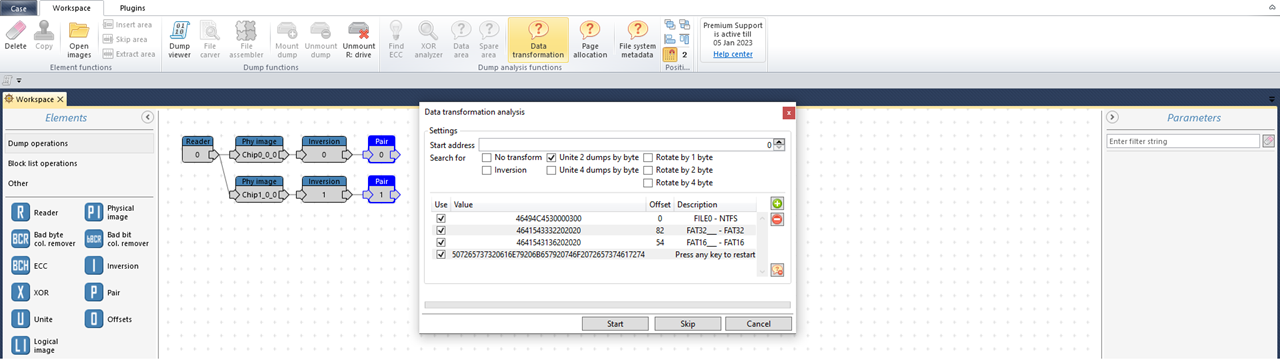Check Rotate by 1 byte
Image resolution: width=1280 pixels, height=360 pixels.
(x=648, y=157)
